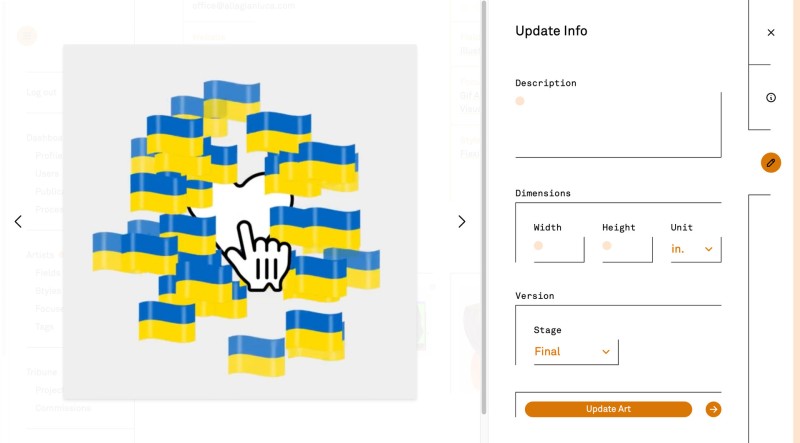Expand the Stage dropdown set to Final

point(576,352)
